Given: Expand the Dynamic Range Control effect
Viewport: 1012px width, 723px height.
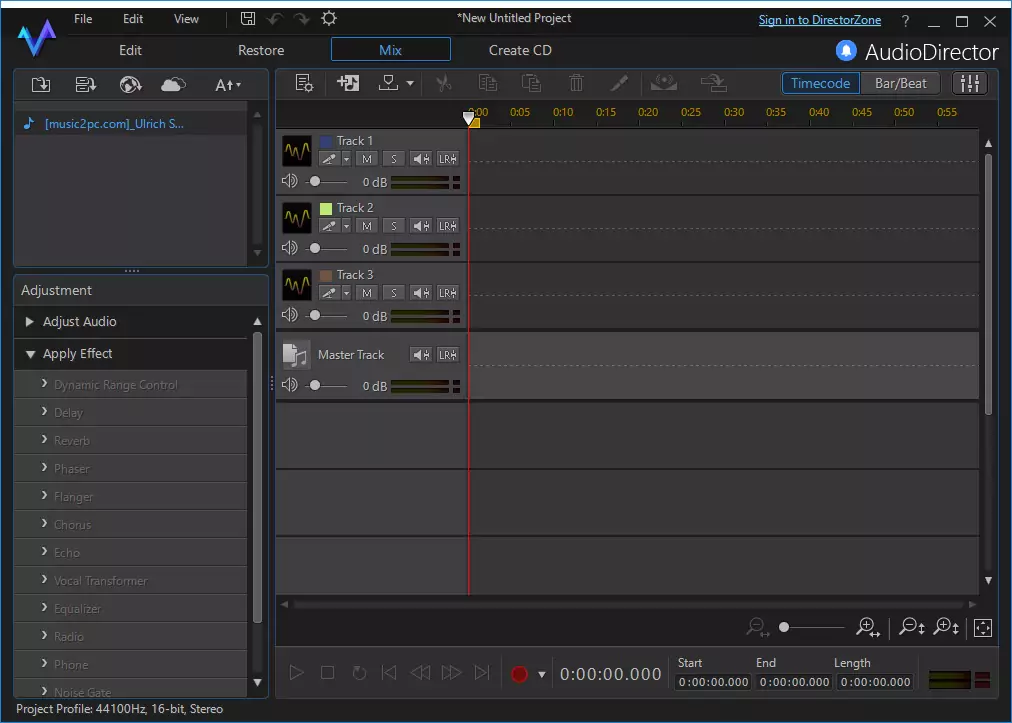Looking at the screenshot, I should [45, 384].
